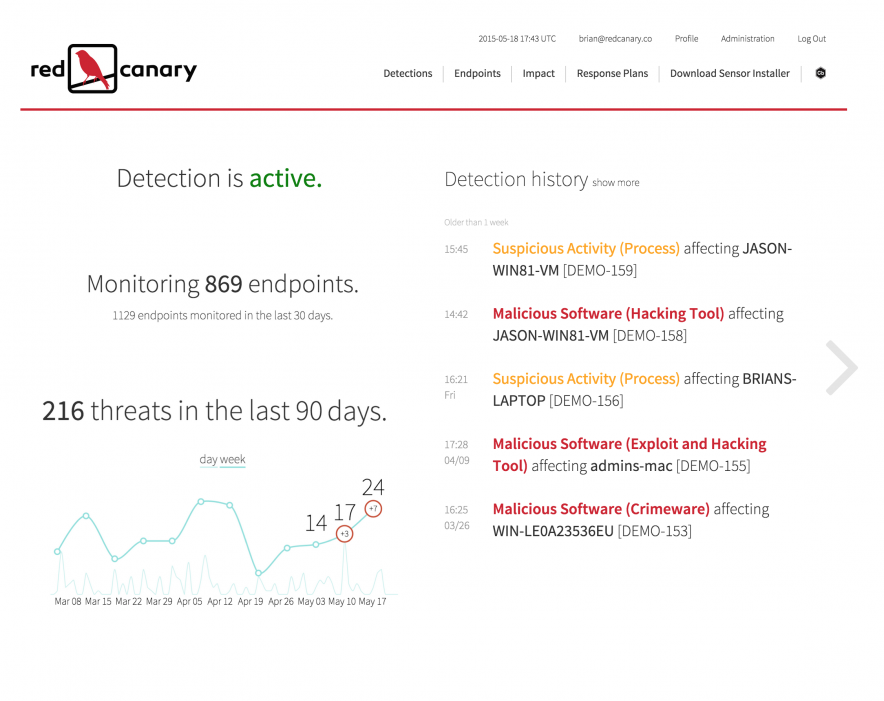Click the +3 red circle chart marker
The height and width of the screenshot is (701, 884).
click(344, 534)
